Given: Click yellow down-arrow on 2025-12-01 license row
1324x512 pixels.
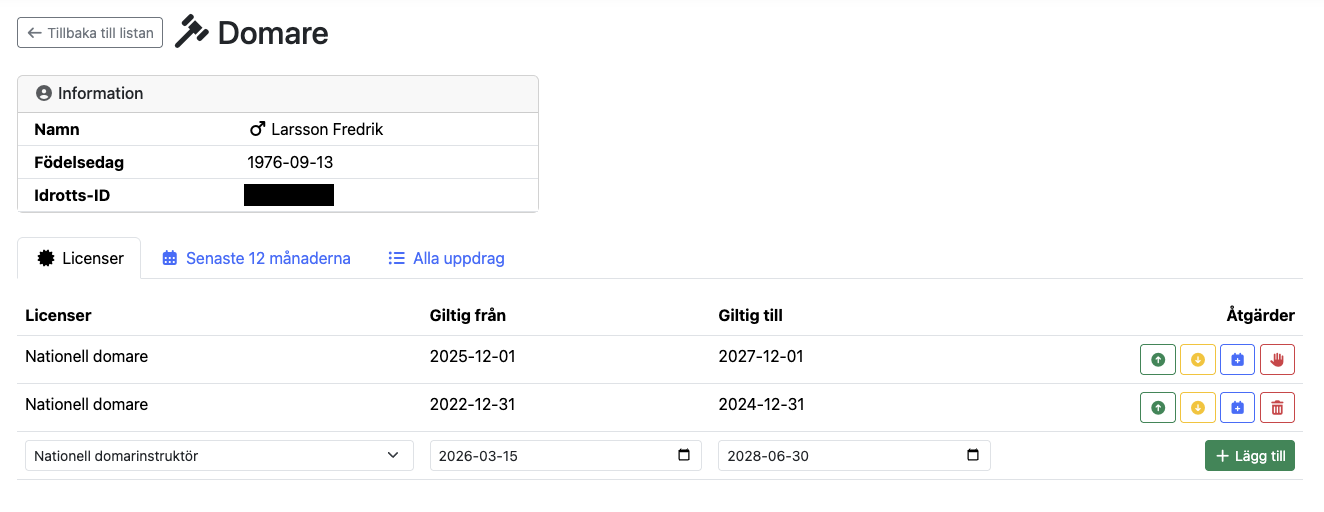Looking at the screenshot, I should [x=1197, y=359].
